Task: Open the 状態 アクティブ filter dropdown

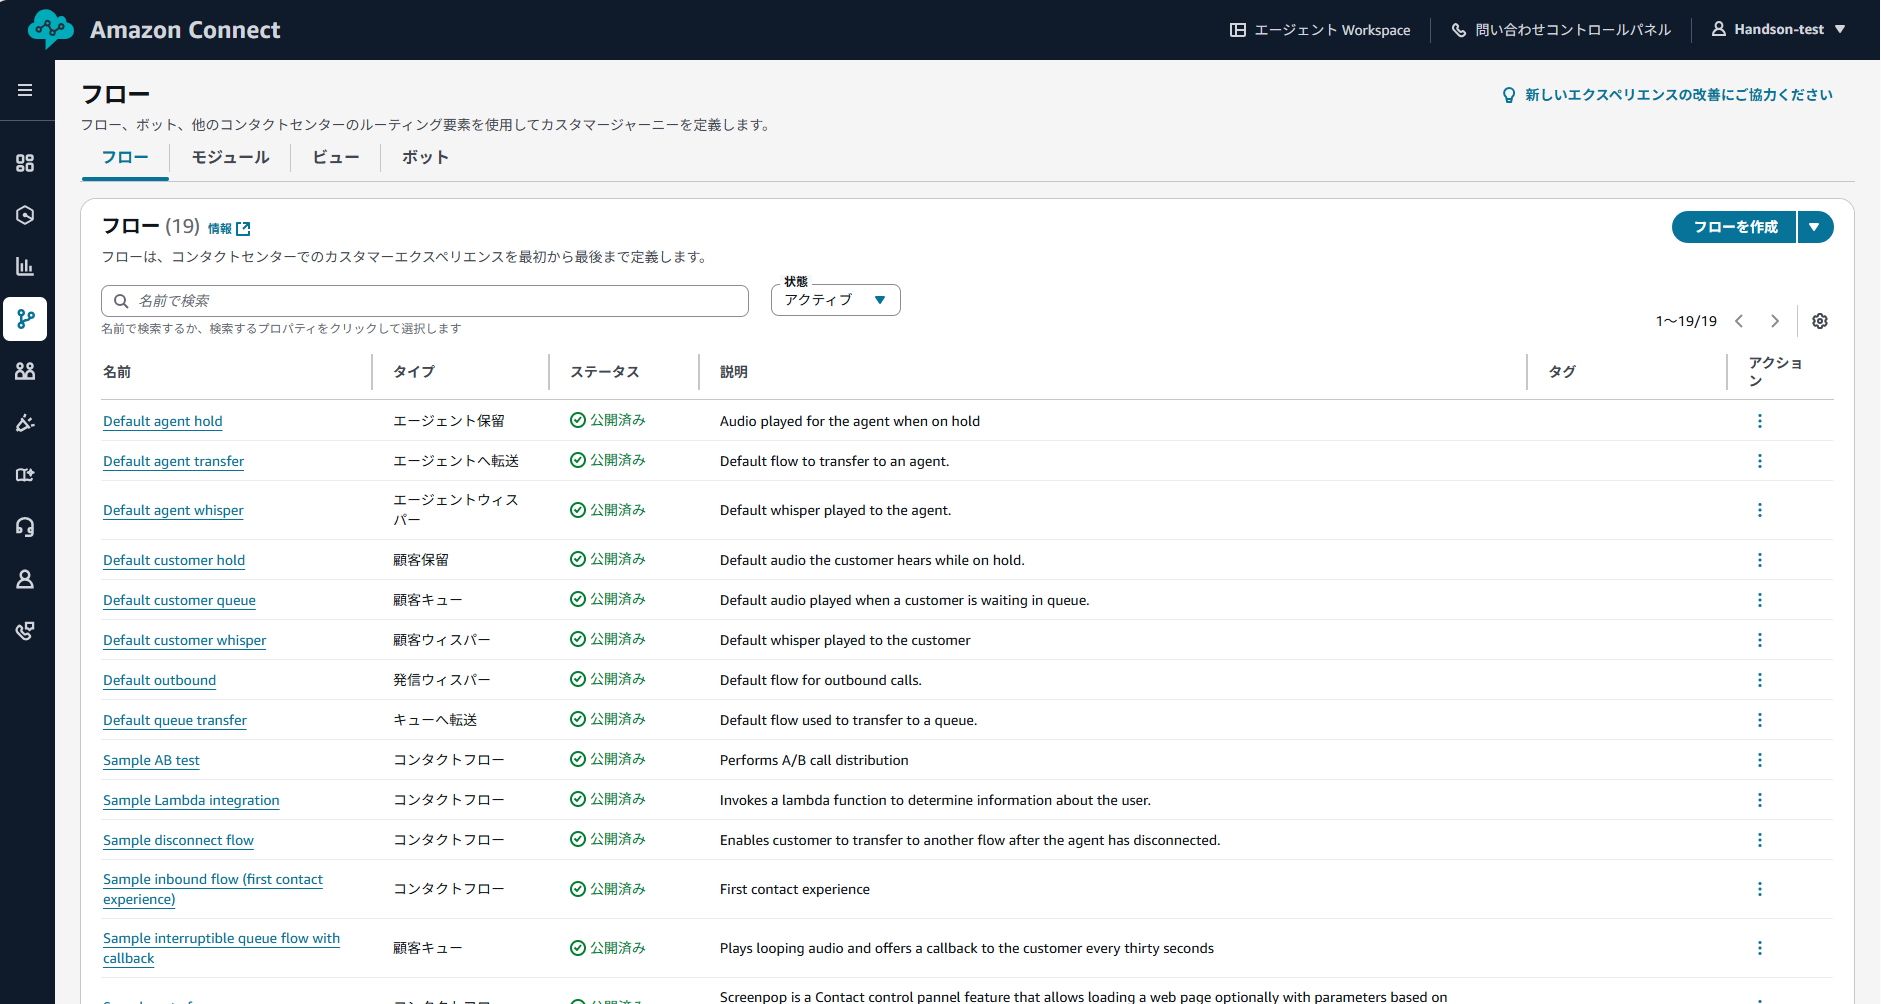Action: (835, 299)
